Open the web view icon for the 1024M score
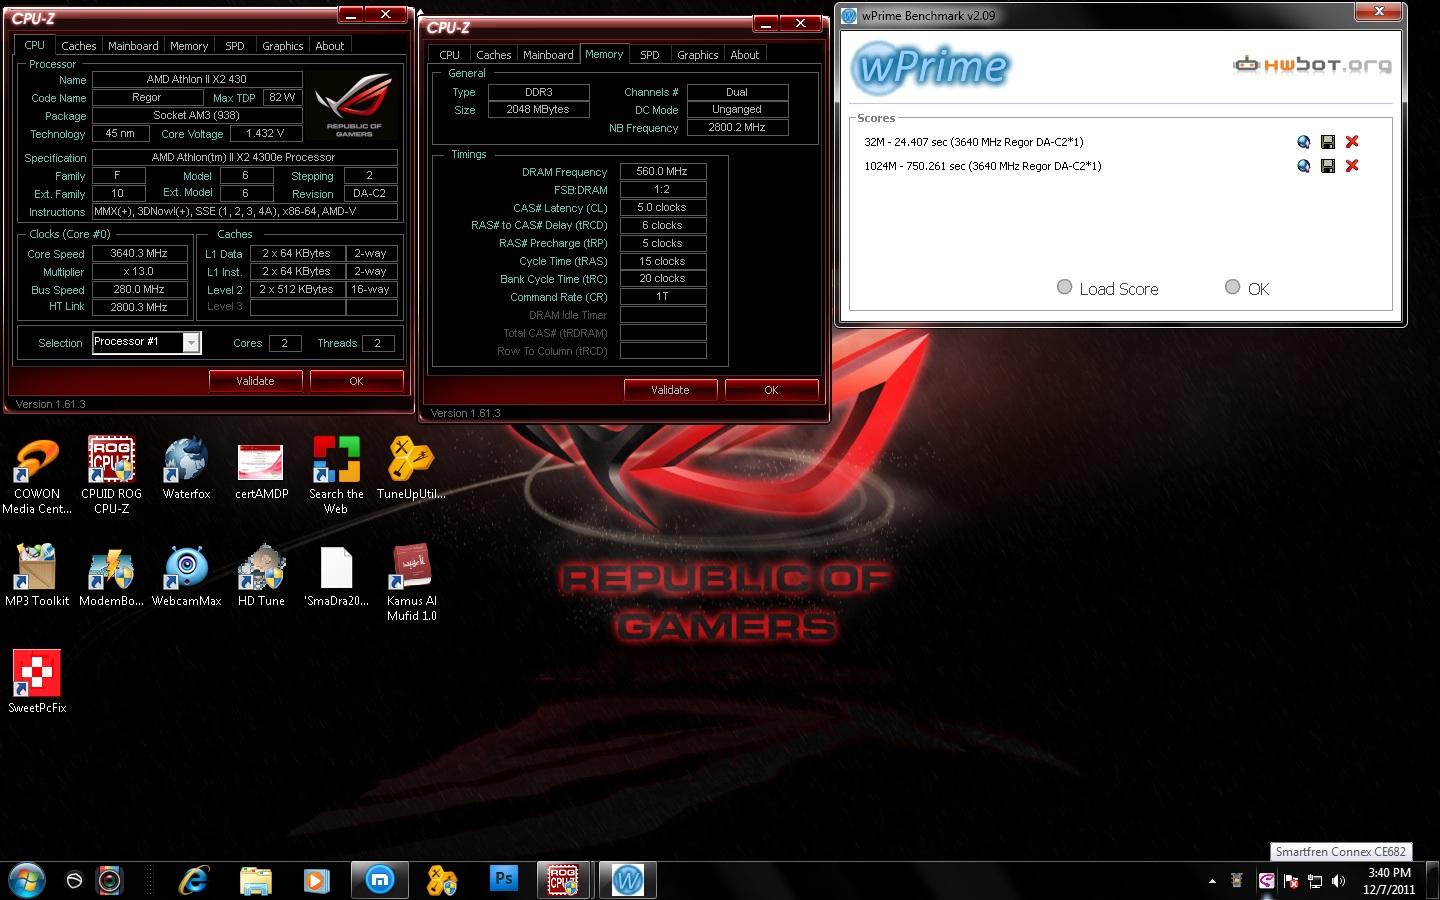 pyautogui.click(x=1303, y=166)
